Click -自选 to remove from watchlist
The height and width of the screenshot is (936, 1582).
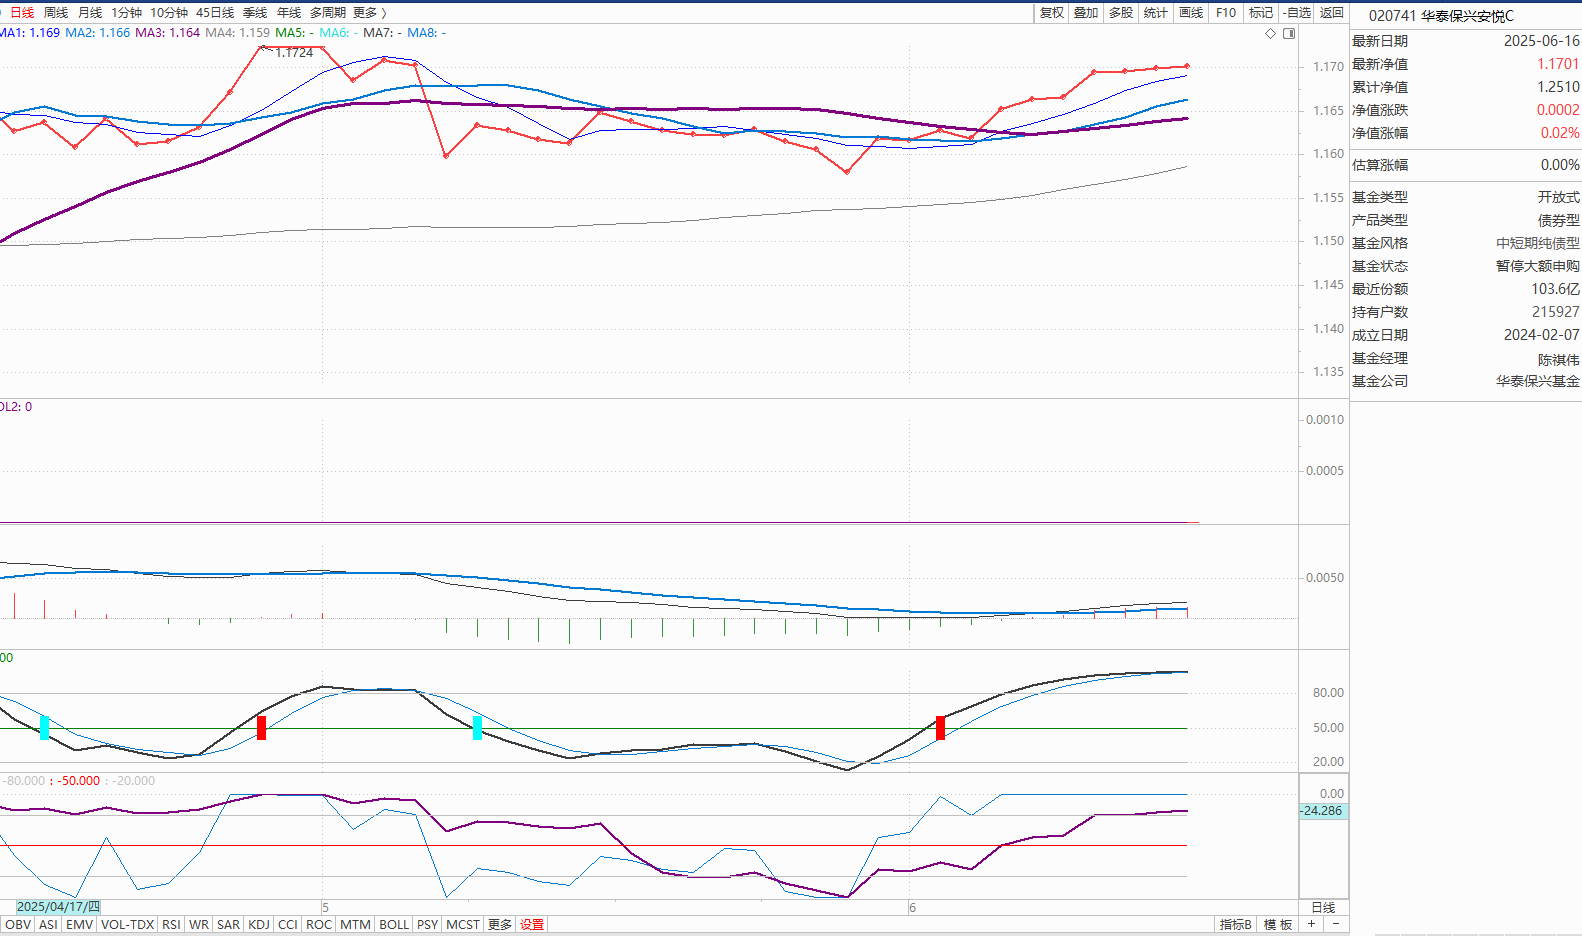pos(1297,13)
